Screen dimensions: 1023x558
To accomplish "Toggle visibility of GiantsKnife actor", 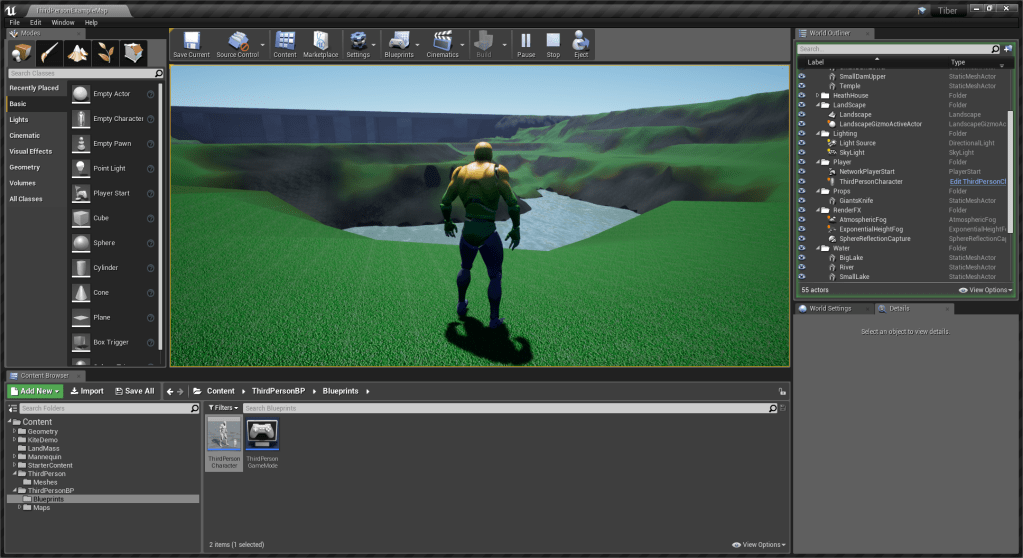I will pos(801,201).
